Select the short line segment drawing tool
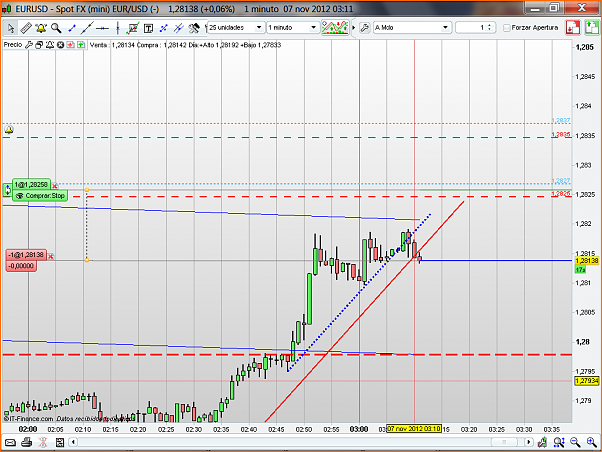The width and height of the screenshot is (602, 452). [72, 28]
